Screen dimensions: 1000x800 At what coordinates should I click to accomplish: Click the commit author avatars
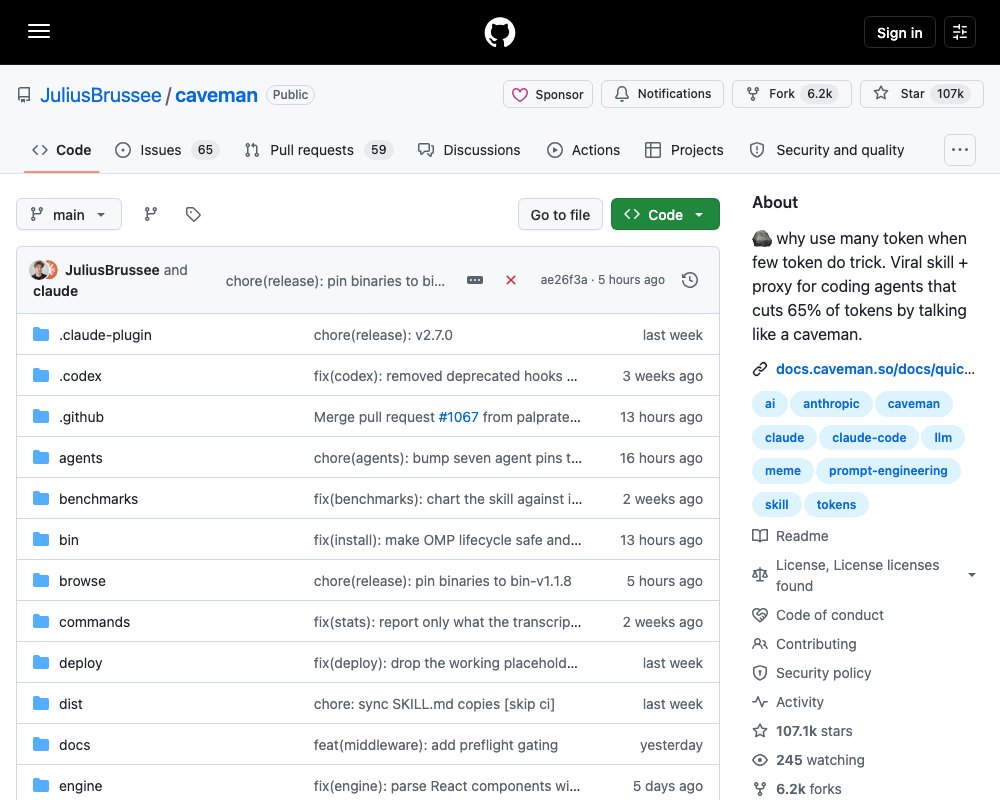tap(43, 270)
